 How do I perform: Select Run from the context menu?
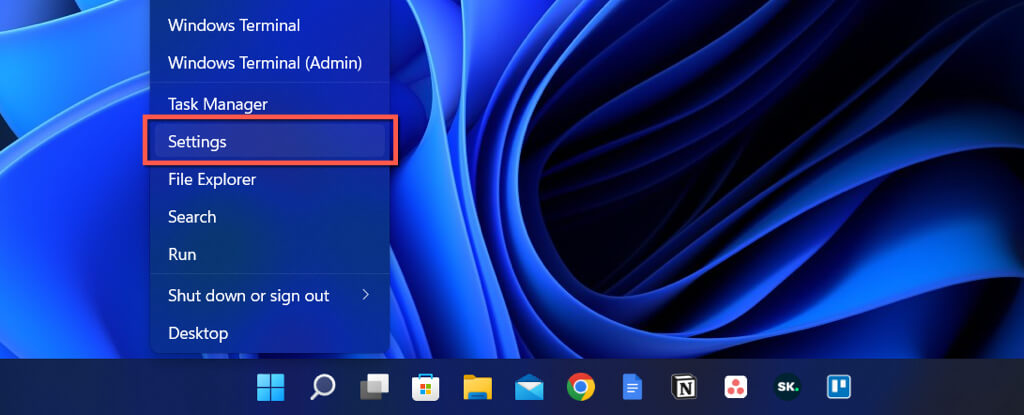click(182, 254)
